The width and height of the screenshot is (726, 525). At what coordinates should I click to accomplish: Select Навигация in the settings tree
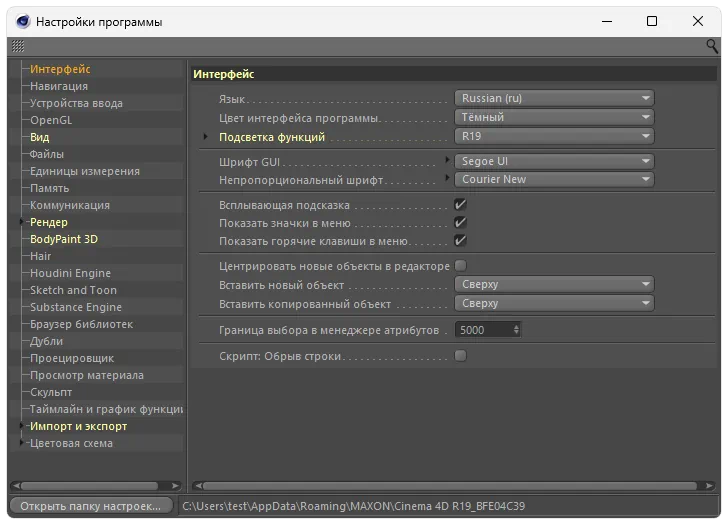[x=59, y=86]
